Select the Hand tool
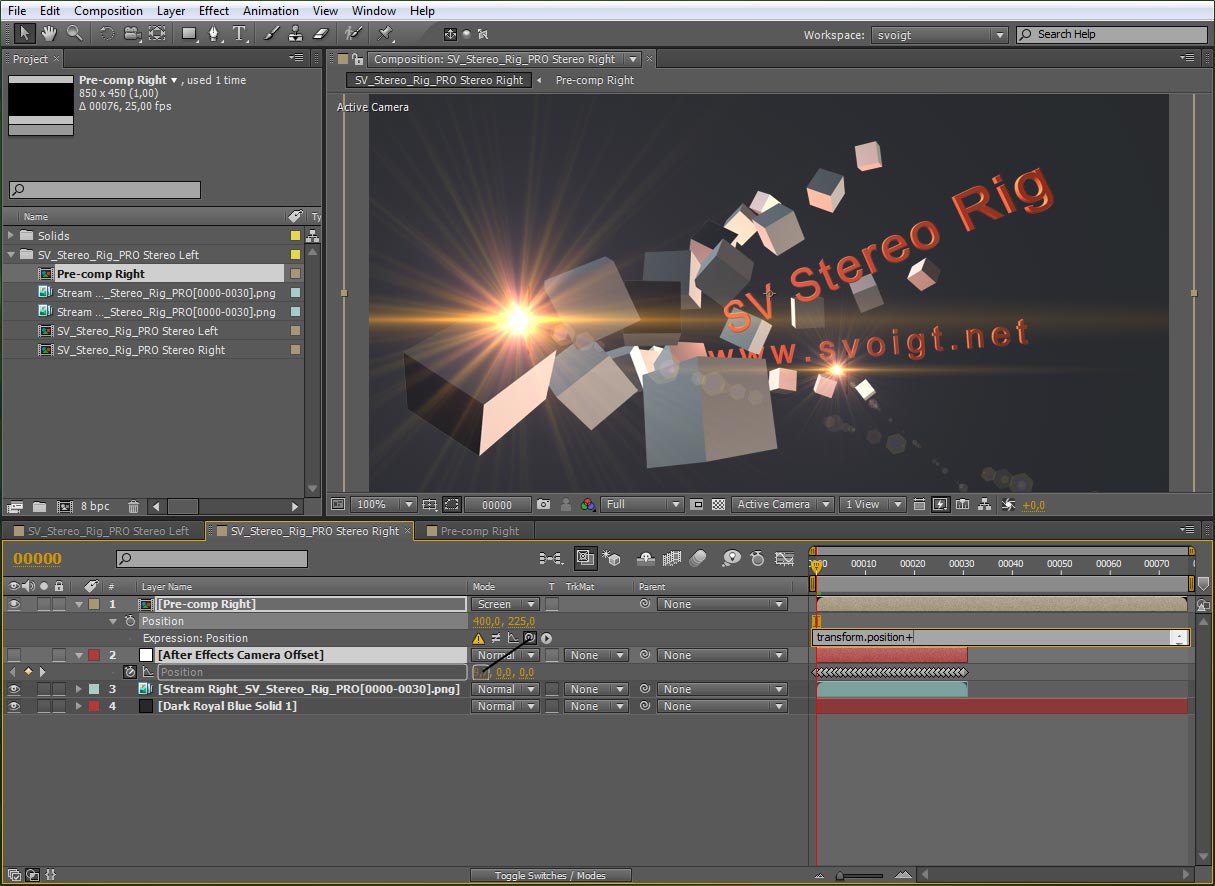Image resolution: width=1215 pixels, height=886 pixels. click(x=49, y=34)
